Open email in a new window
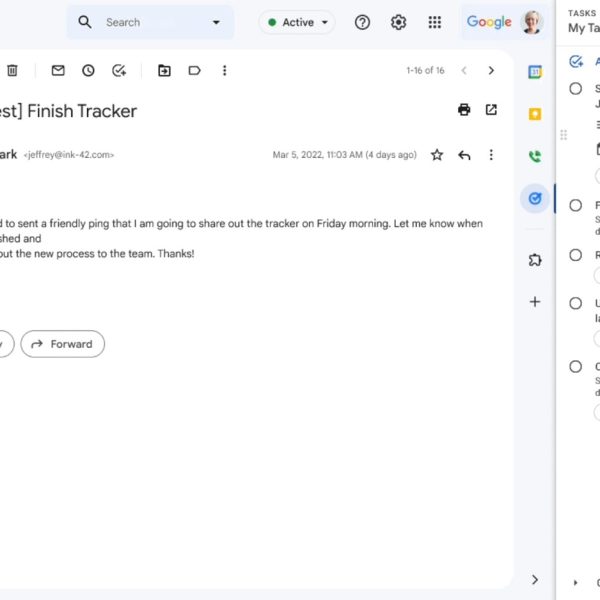This screenshot has height=600, width=600. point(491,110)
